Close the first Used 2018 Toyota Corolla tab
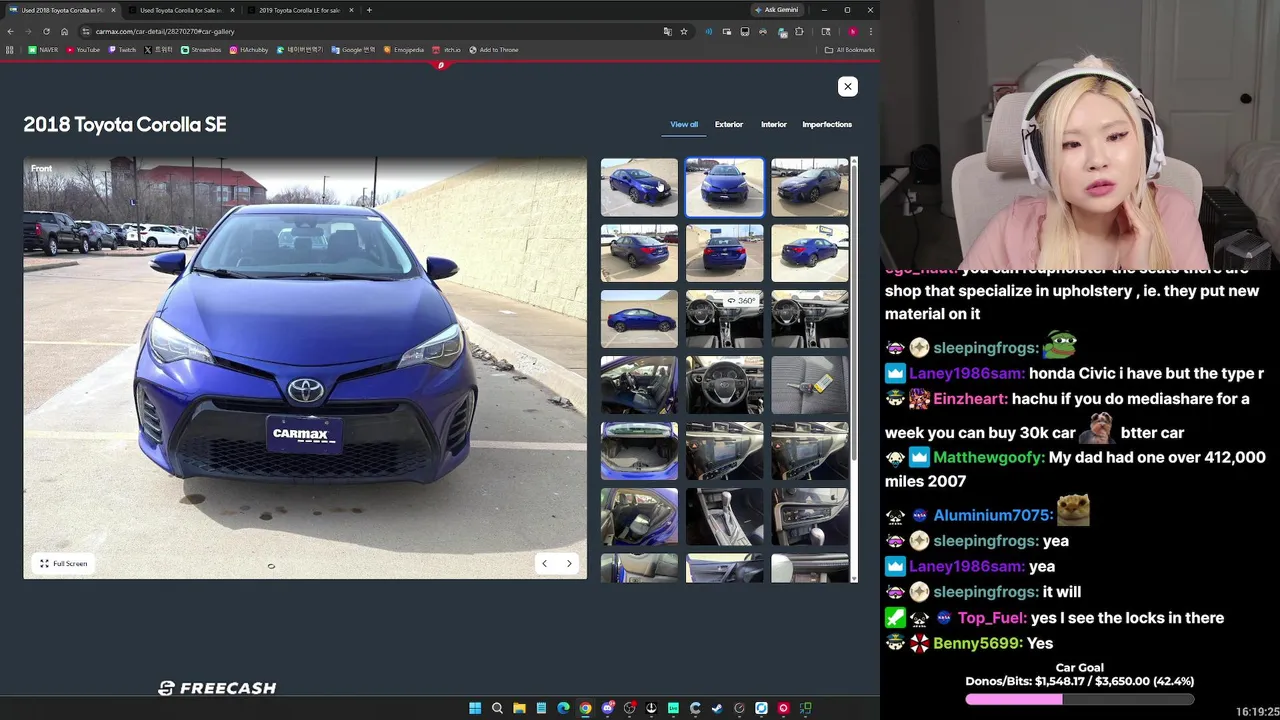The height and width of the screenshot is (720, 1280). (x=113, y=10)
